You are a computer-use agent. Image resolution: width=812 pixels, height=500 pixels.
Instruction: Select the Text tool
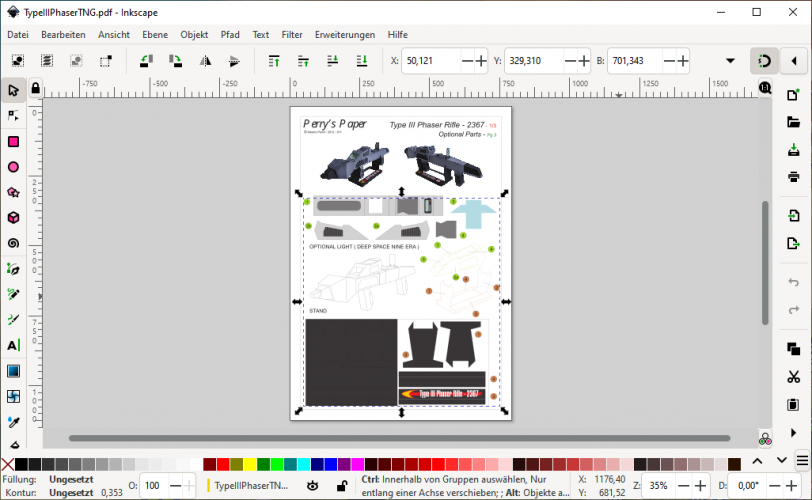pos(13,345)
